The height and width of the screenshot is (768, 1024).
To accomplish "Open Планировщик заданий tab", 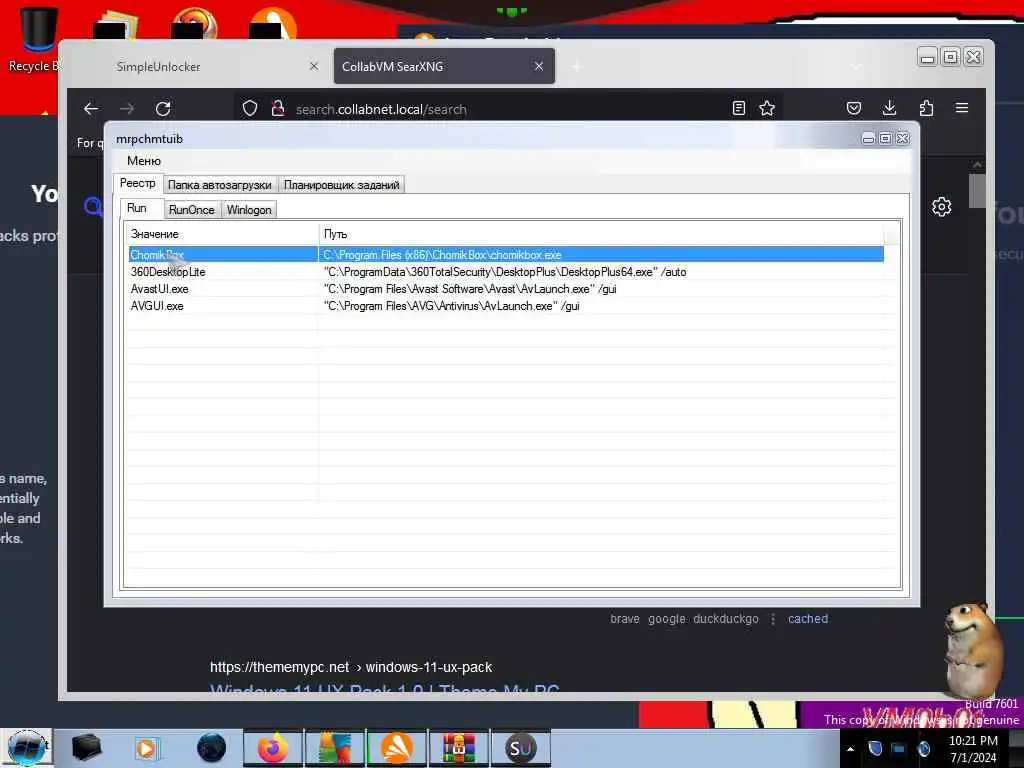I will tap(342, 185).
